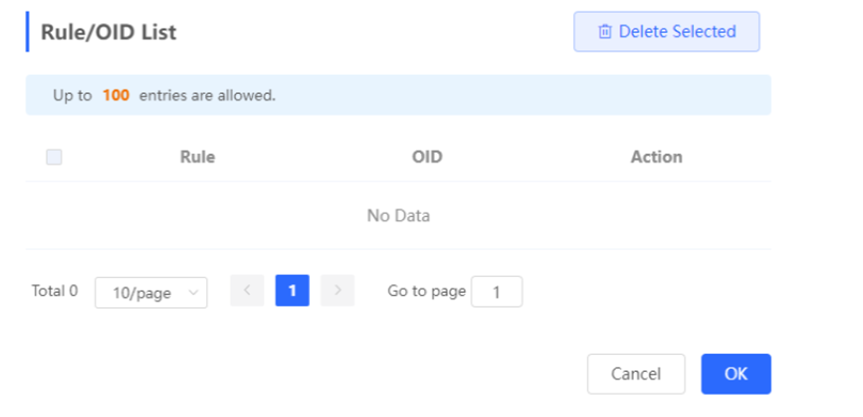Screen dimensions: 863x417
Task: Click the entries-allowed info banner
Action: click(398, 95)
